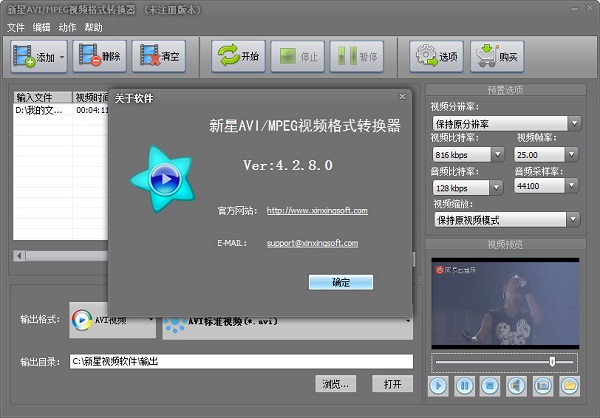Image resolution: width=600 pixels, height=418 pixels.
Task: Click the 停止 (Stop) toolbar button
Action: [297, 57]
